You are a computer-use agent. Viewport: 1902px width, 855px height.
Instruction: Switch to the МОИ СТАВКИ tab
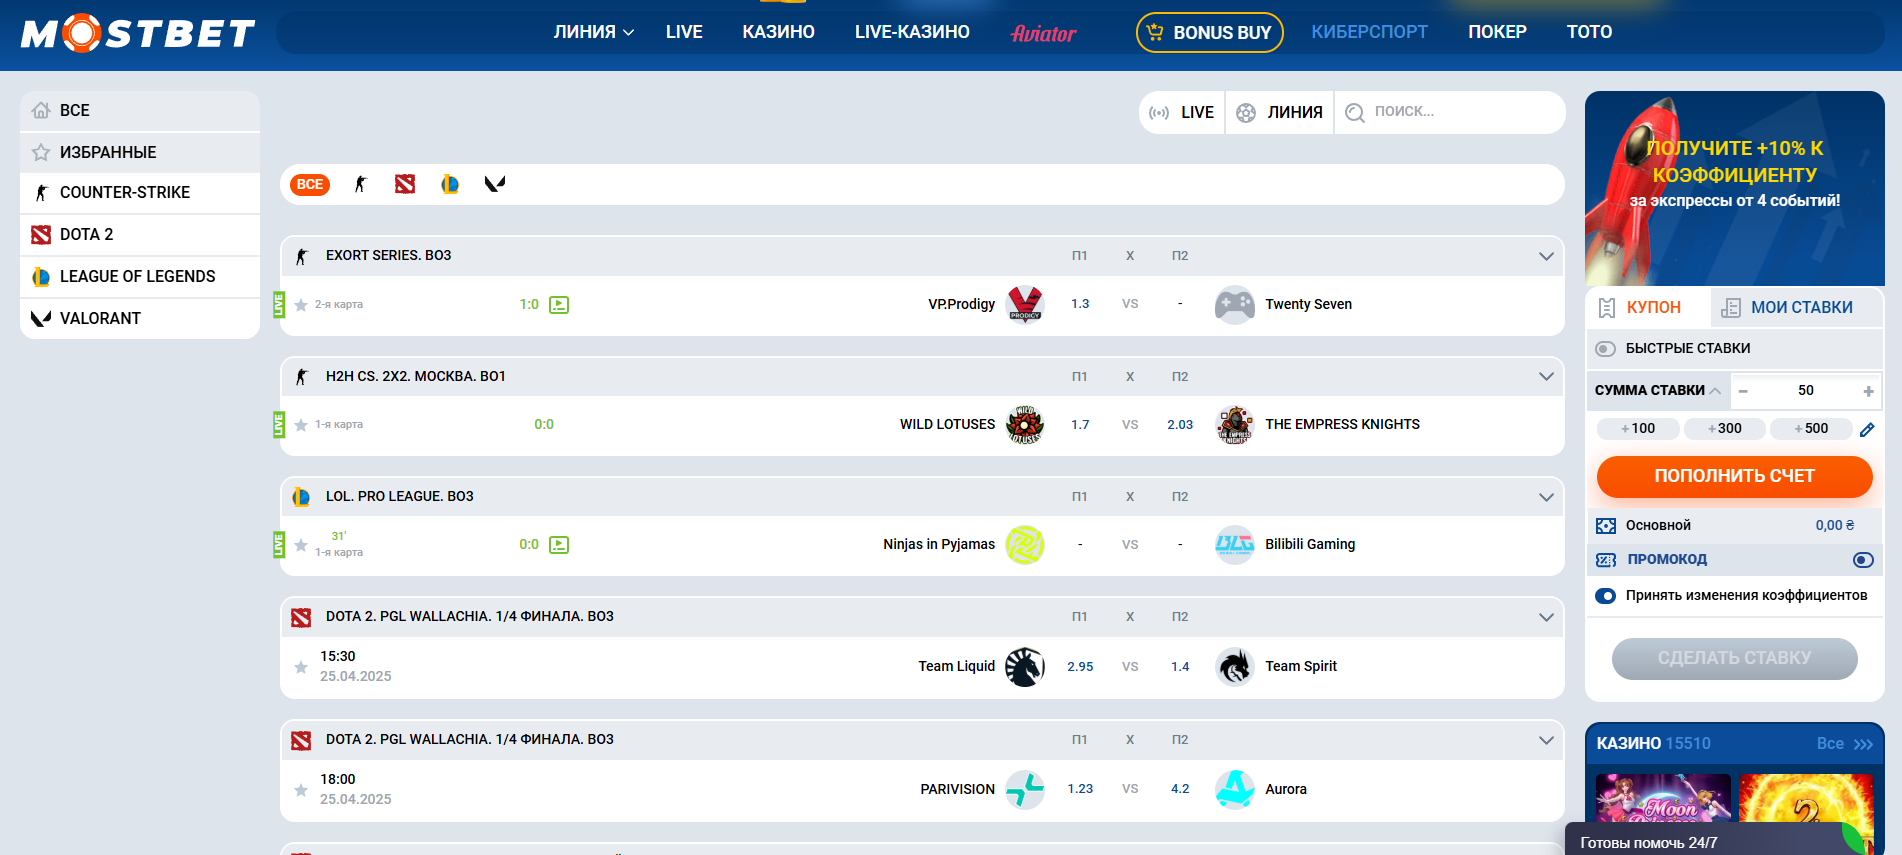pyautogui.click(x=1795, y=308)
